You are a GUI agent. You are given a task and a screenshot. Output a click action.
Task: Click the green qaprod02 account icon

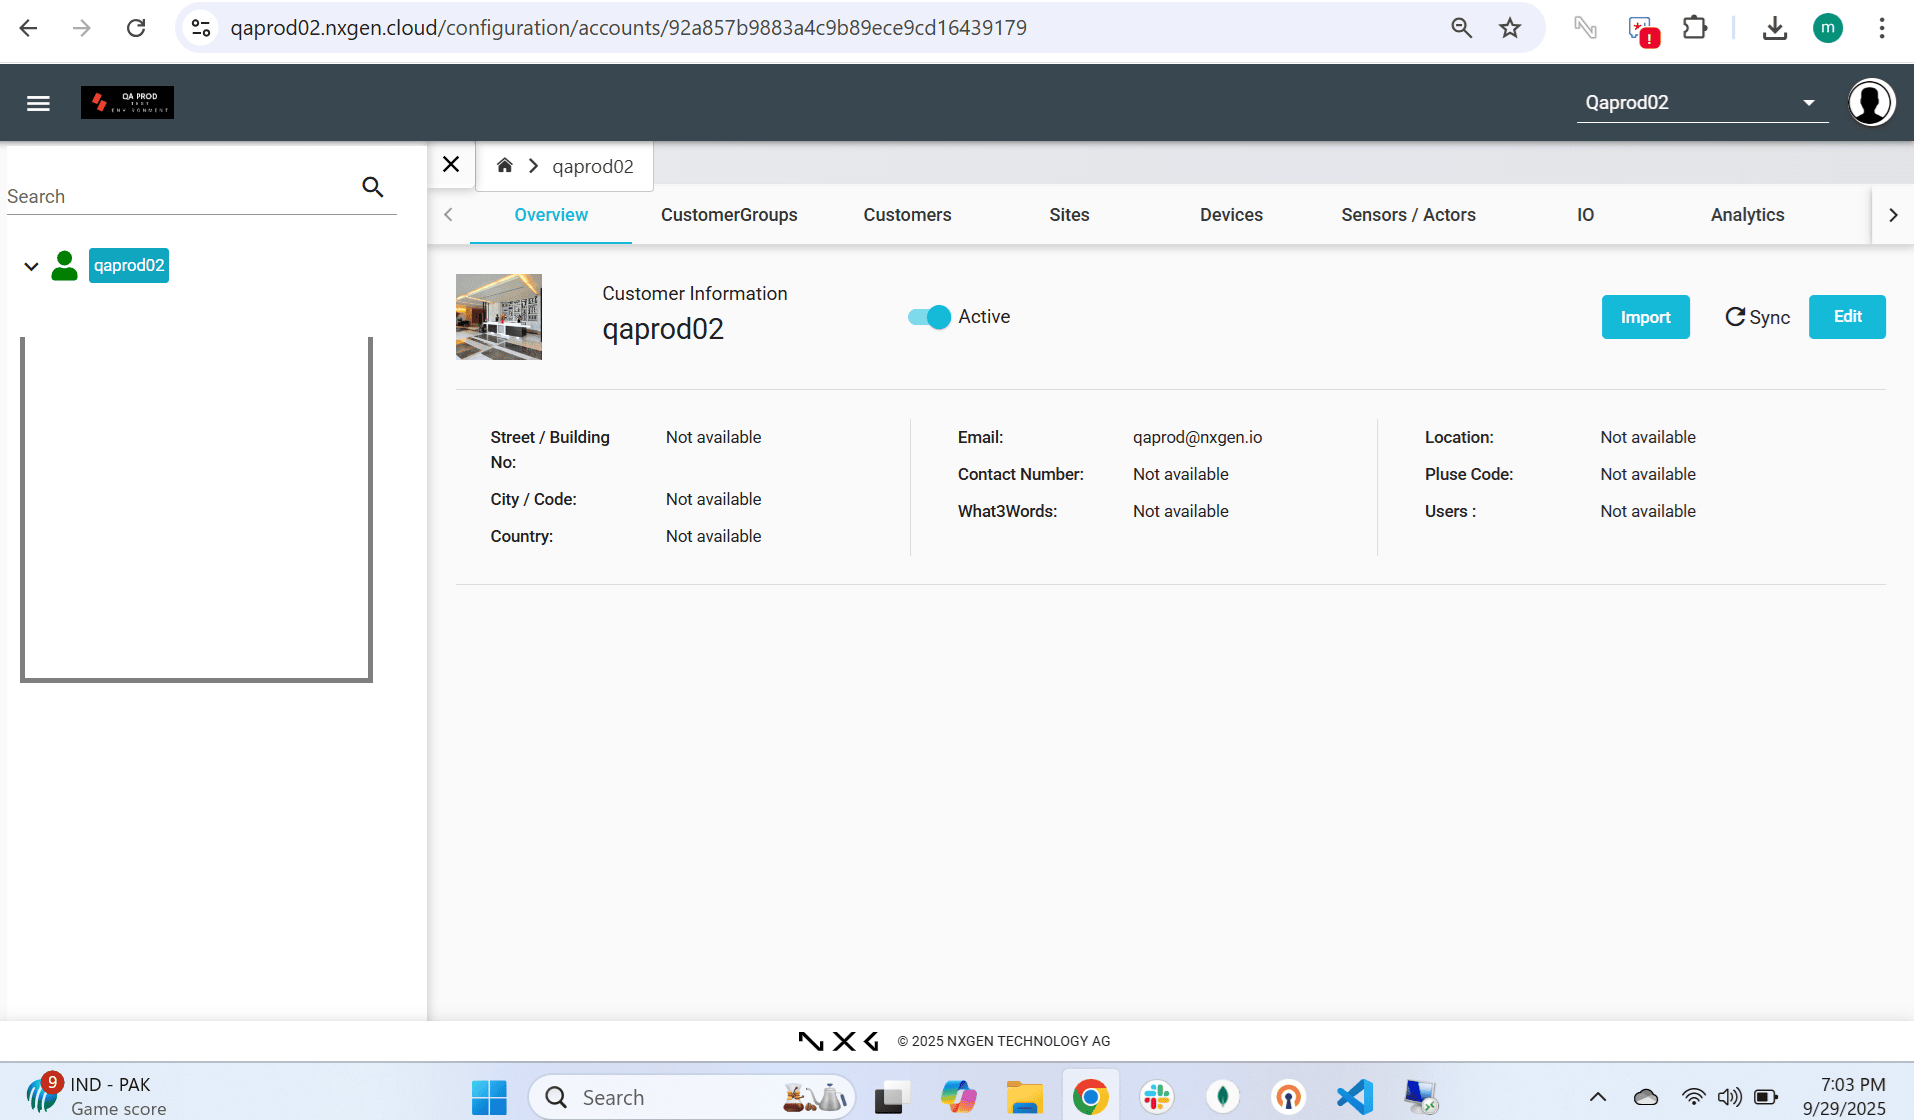tap(65, 265)
